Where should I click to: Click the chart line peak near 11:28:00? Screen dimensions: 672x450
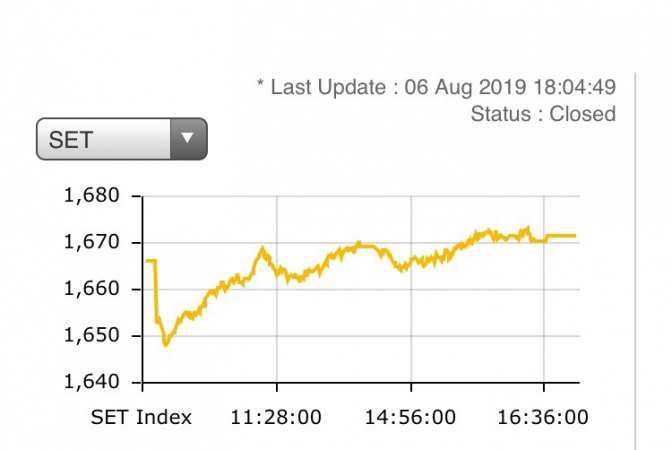coord(263,248)
